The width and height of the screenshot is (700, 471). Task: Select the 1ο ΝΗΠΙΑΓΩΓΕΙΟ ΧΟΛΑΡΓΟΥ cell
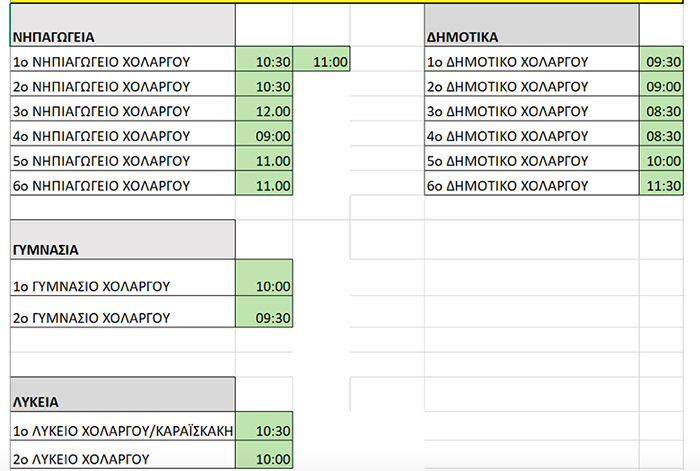[121, 62]
